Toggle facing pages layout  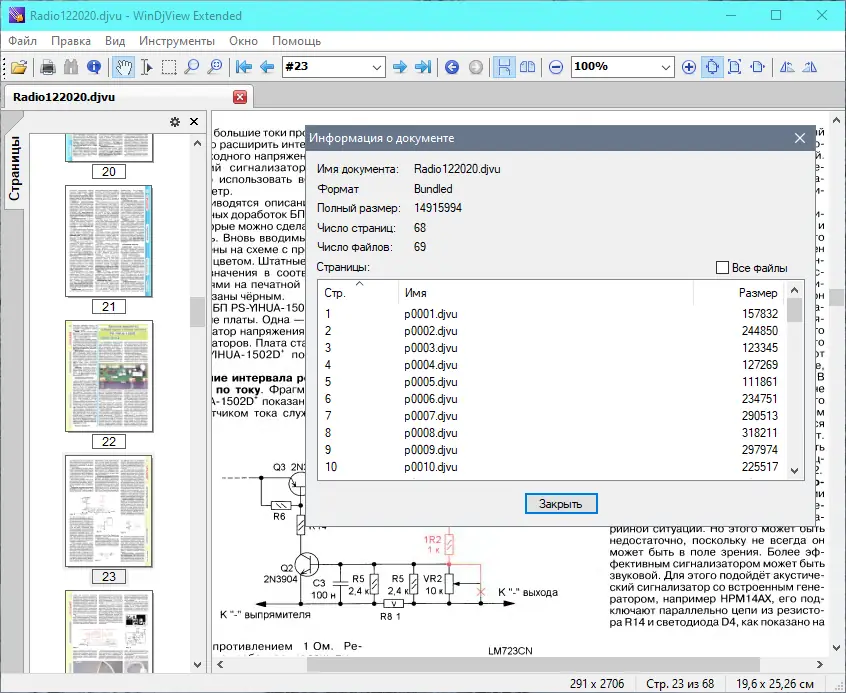[x=527, y=67]
